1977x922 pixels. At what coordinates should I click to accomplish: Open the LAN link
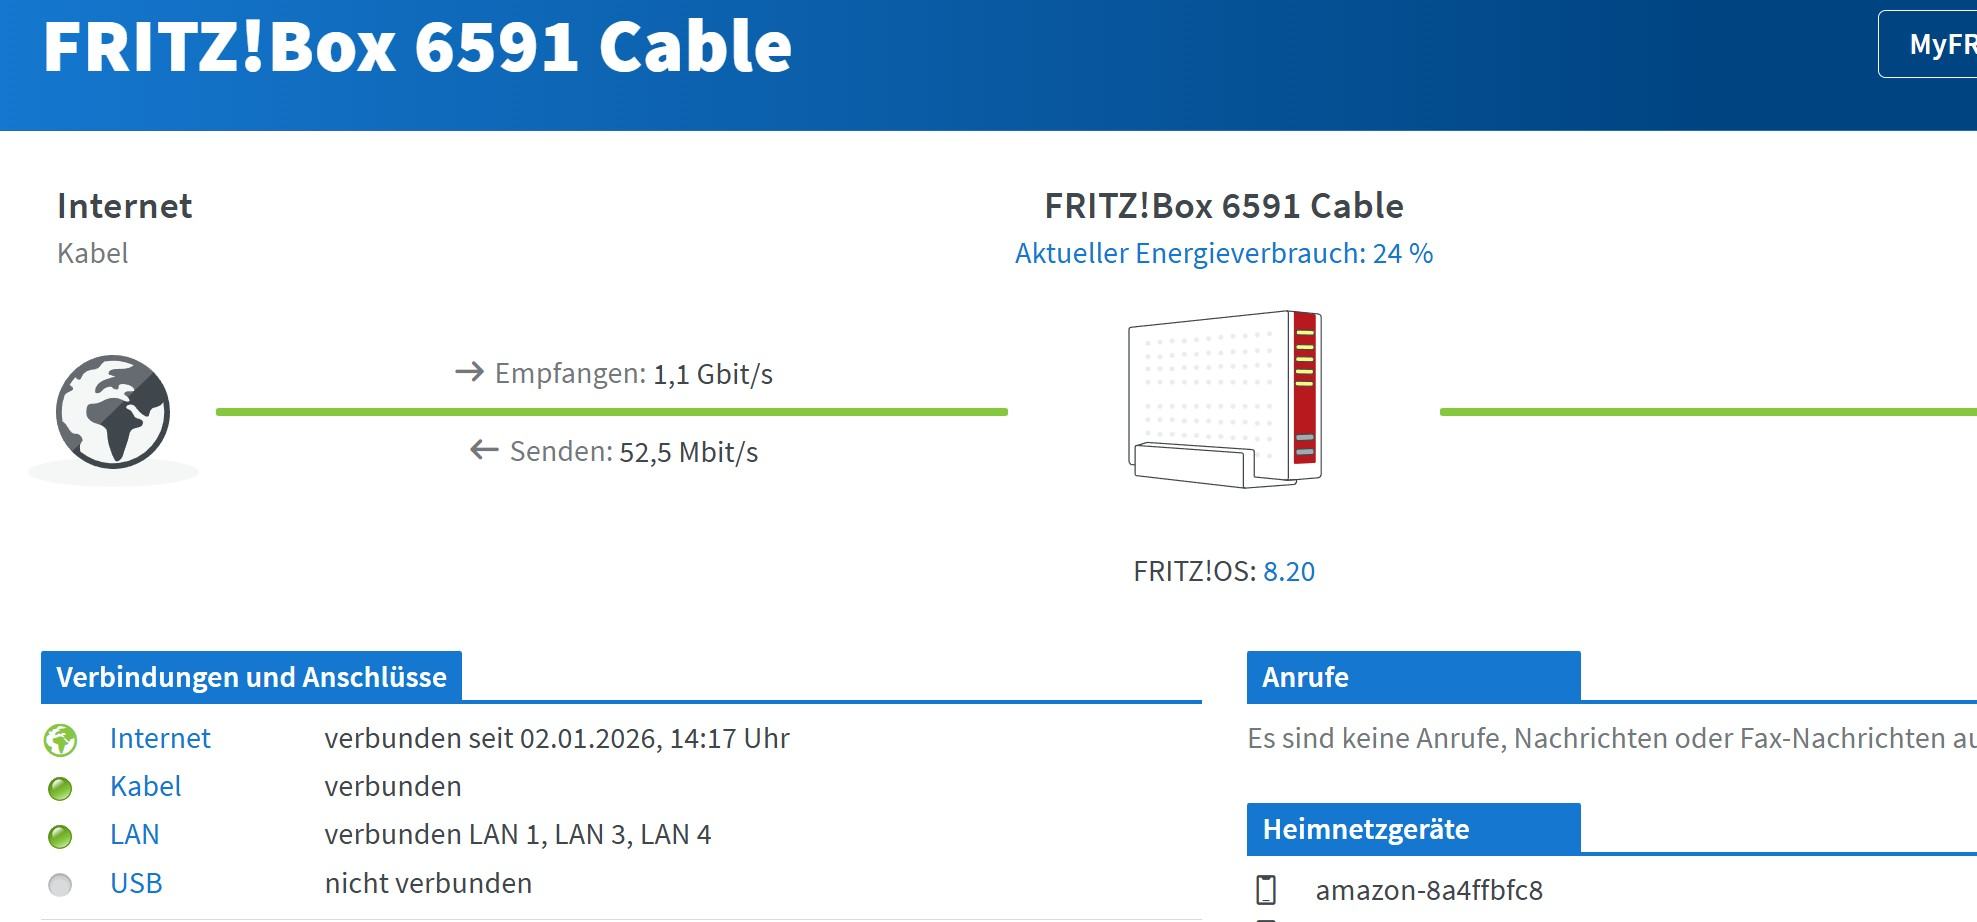coord(134,835)
